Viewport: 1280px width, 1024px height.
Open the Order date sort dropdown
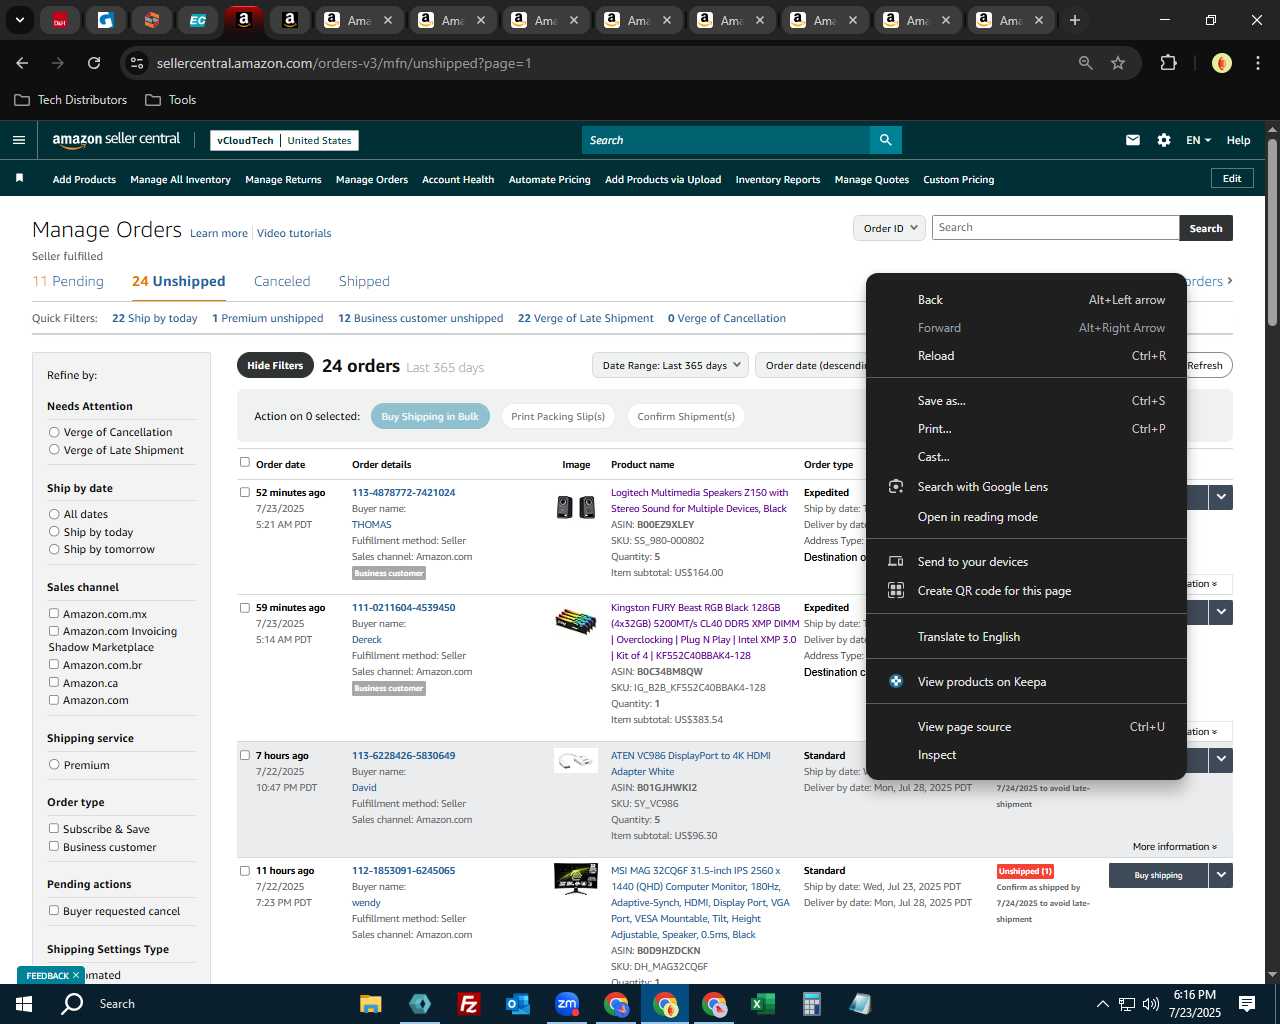click(x=812, y=366)
